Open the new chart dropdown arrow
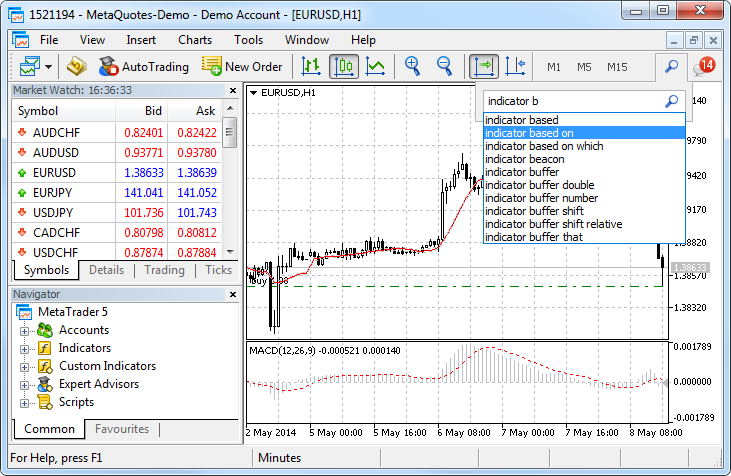The width and height of the screenshot is (731, 476). 48,67
